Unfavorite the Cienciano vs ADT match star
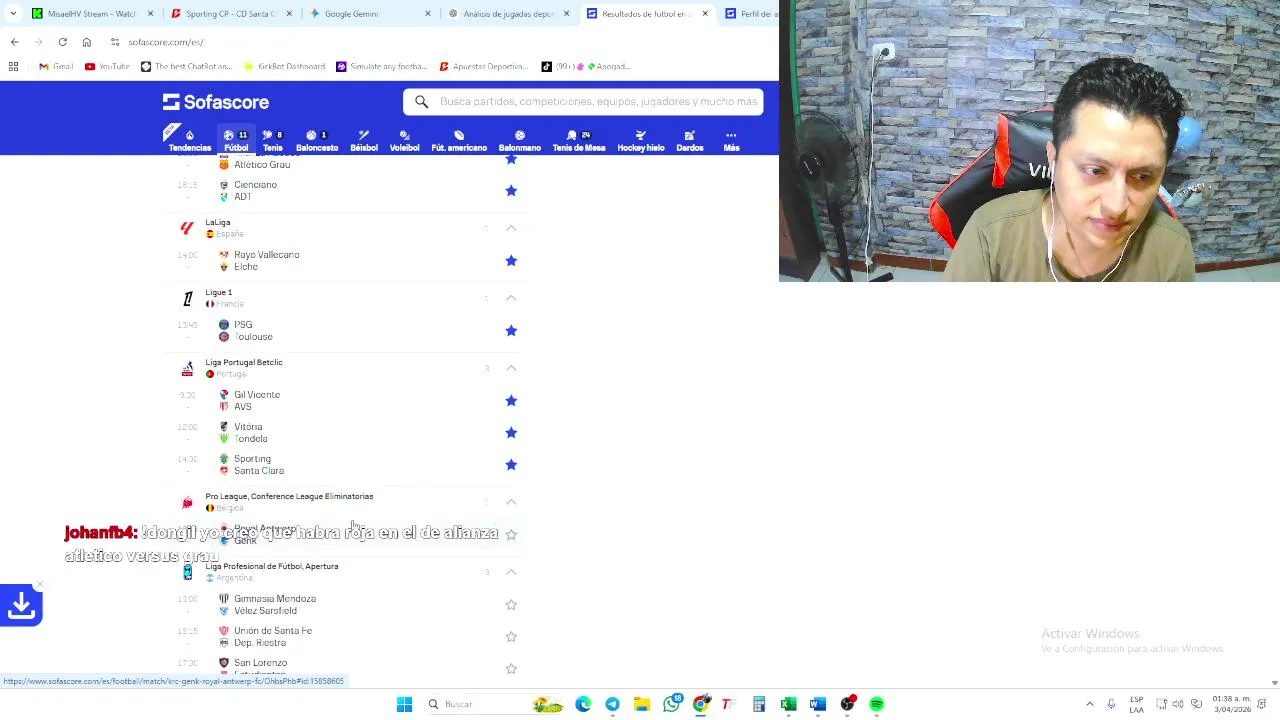The height and width of the screenshot is (720, 1280). pyautogui.click(x=511, y=190)
